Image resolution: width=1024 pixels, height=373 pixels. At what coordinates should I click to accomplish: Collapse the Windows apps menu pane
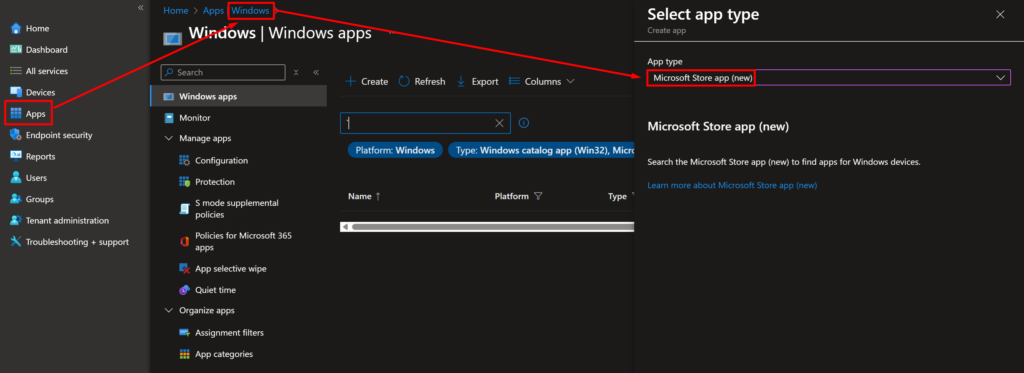(x=316, y=73)
